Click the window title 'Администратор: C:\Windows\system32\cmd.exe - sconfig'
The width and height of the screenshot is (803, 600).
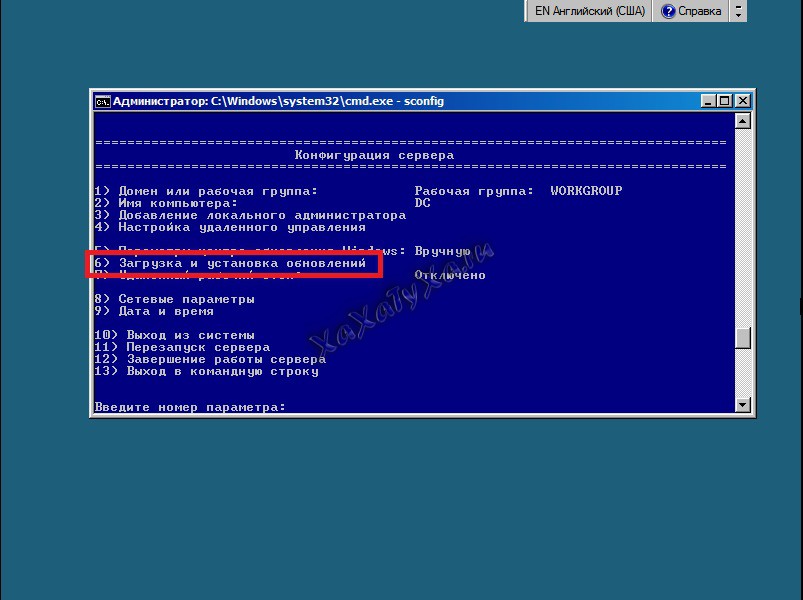[278, 101]
